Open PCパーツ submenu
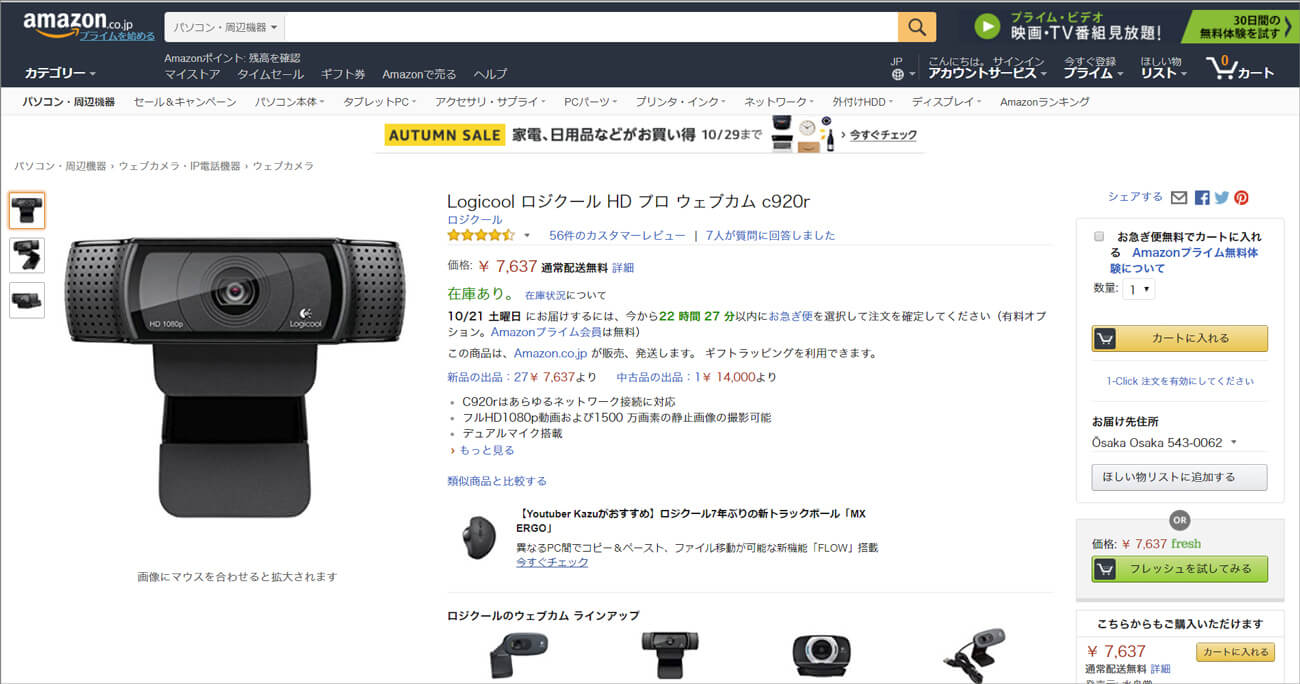1300x684 pixels. [x=590, y=102]
